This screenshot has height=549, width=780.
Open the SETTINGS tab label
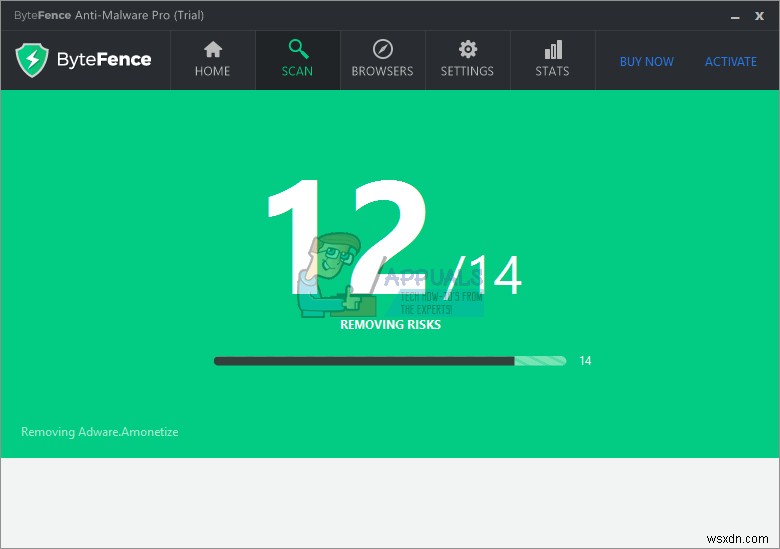467,71
